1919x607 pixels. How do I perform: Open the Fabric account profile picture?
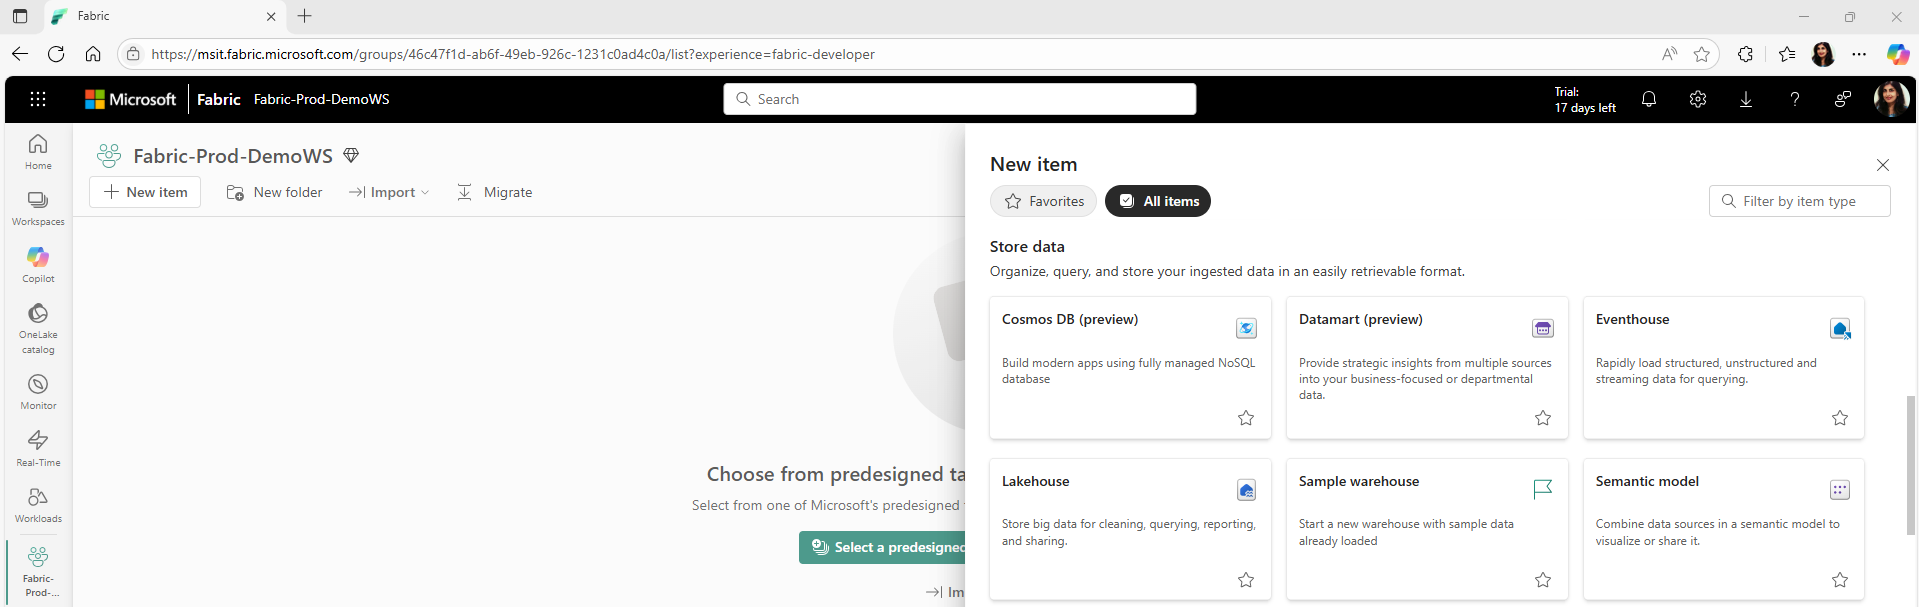coord(1891,99)
